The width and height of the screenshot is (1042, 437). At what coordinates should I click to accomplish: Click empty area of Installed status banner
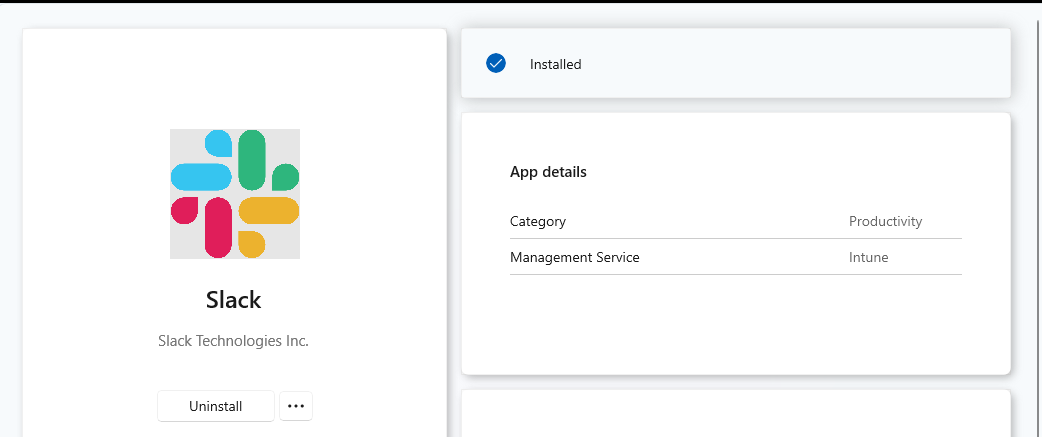pos(797,64)
